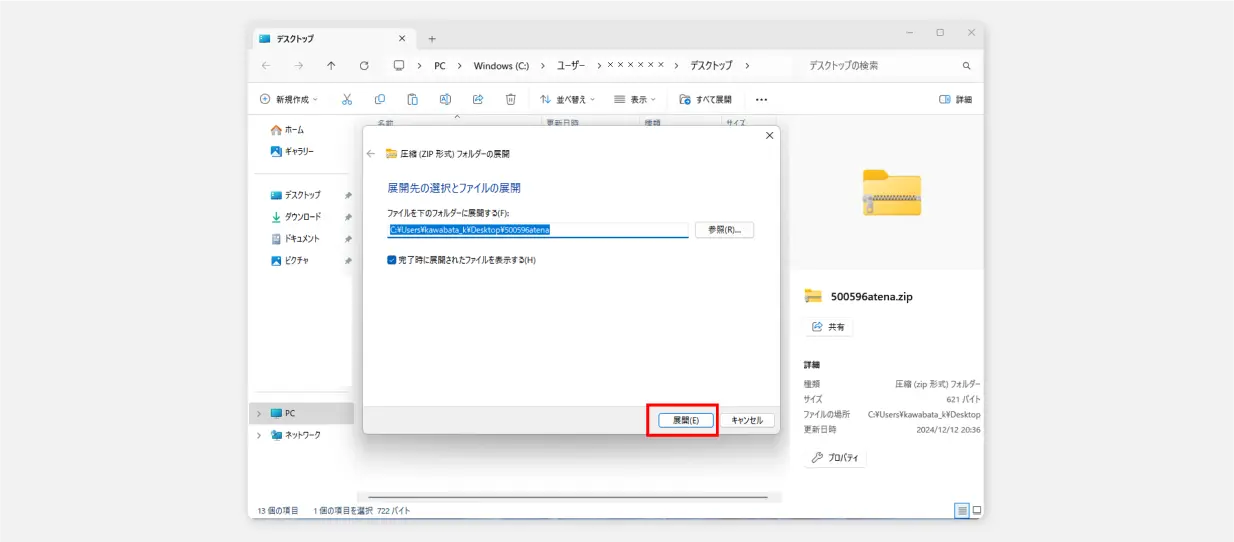Switch to large icons view in status bar
The width and height of the screenshot is (1234, 542).
click(976, 510)
